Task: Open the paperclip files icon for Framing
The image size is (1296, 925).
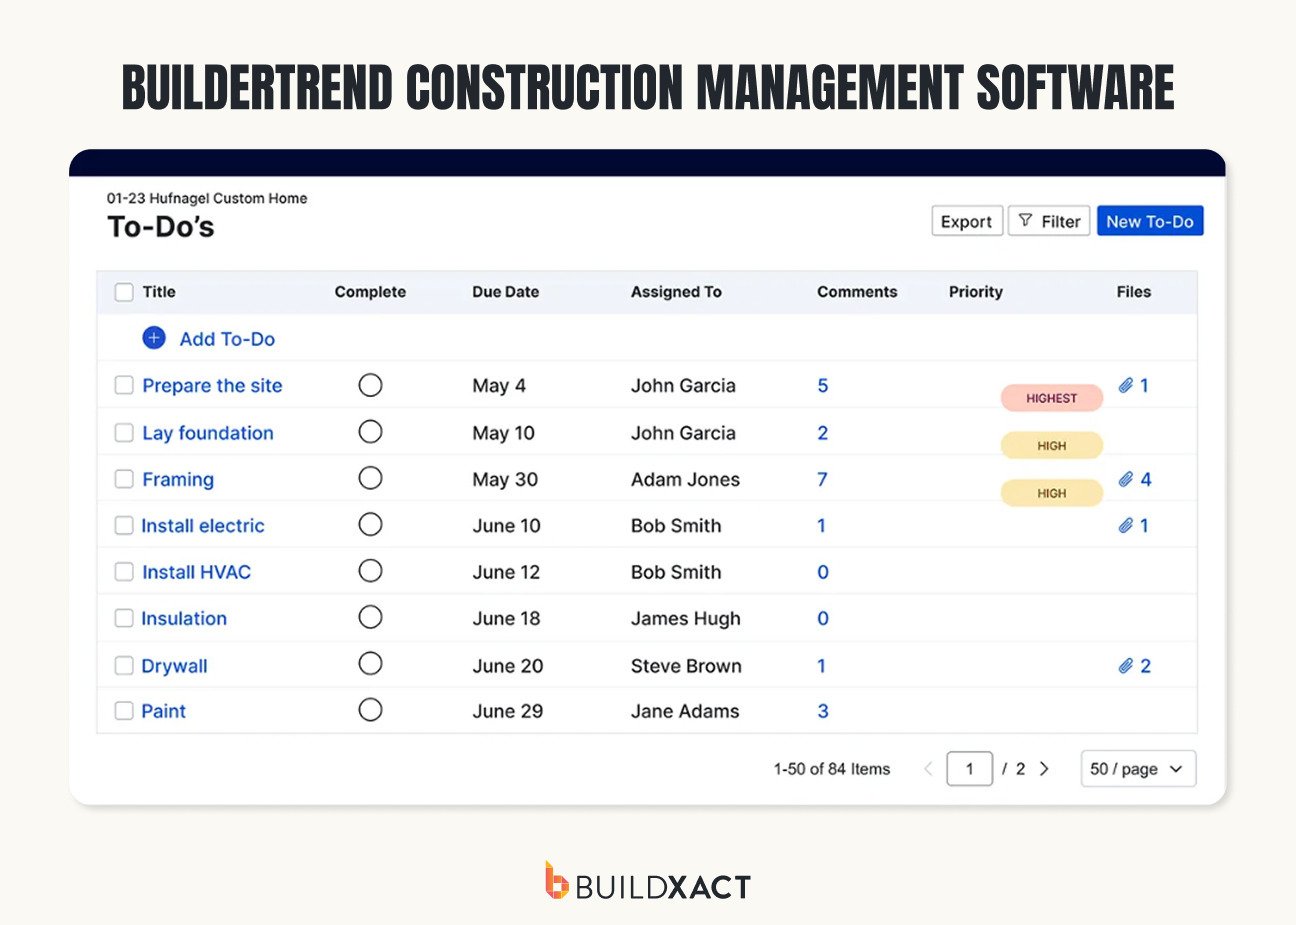Action: pyautogui.click(x=1126, y=479)
